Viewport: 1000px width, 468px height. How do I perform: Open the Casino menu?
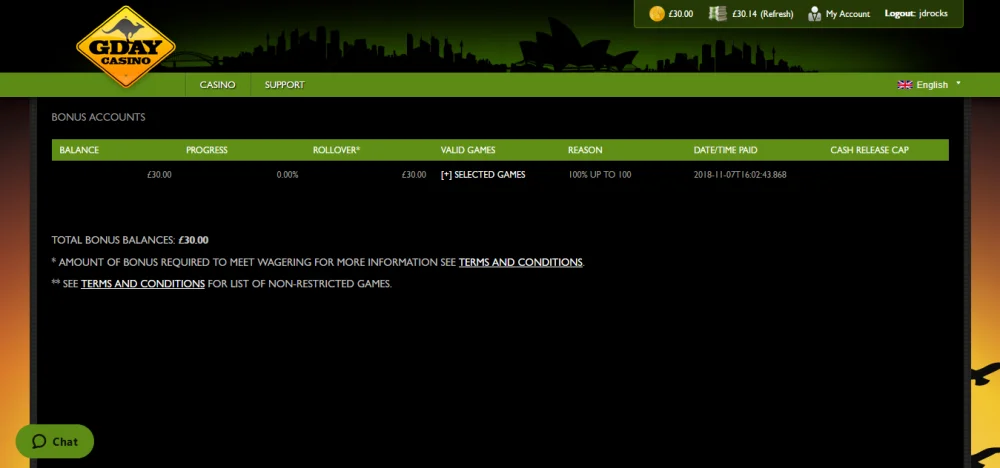click(x=217, y=85)
